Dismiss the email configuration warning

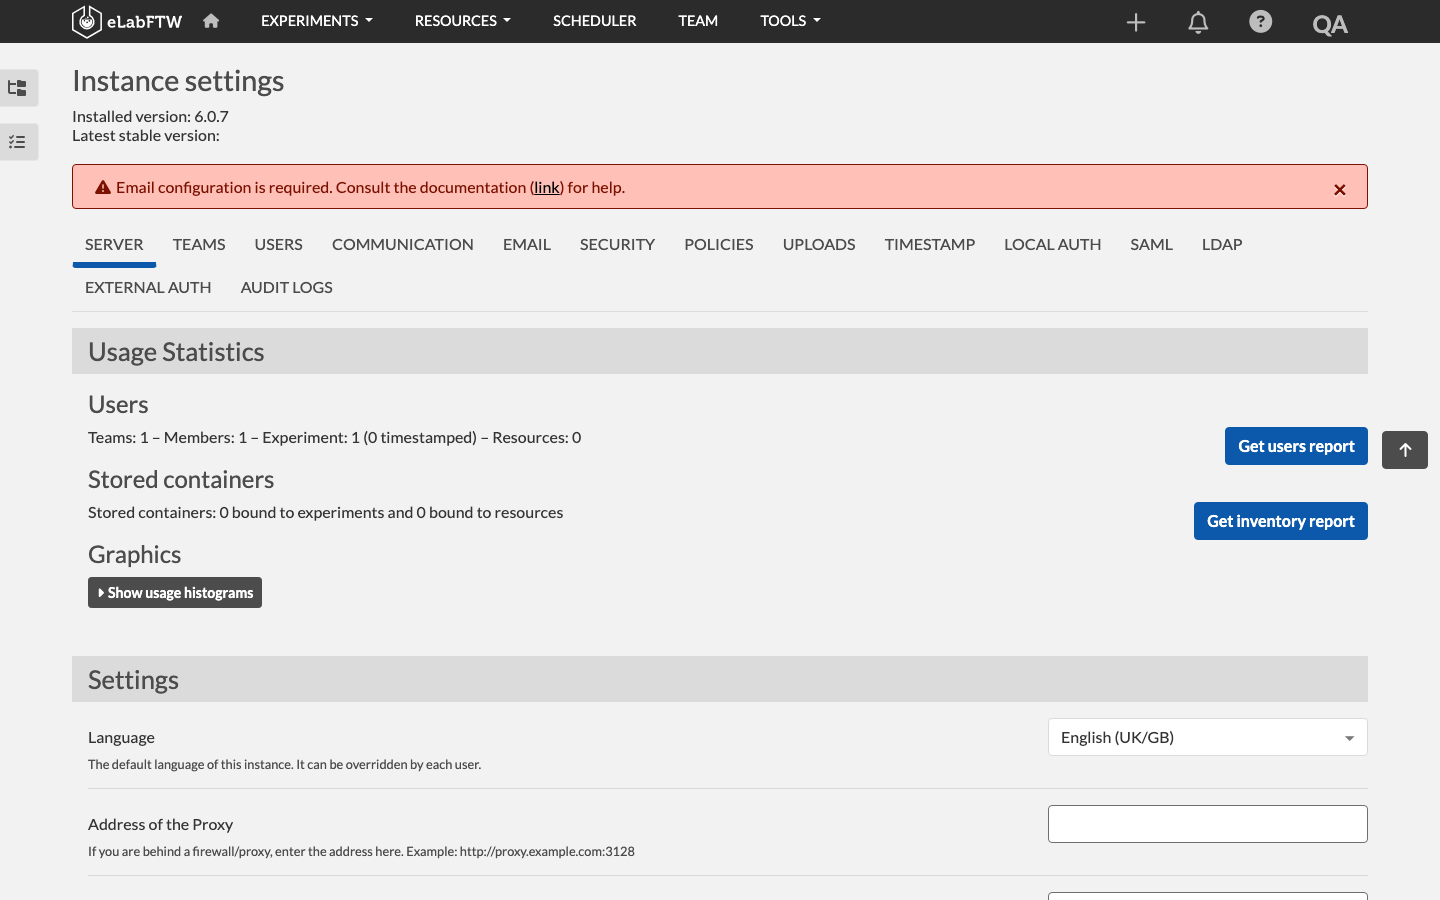pyautogui.click(x=1340, y=189)
